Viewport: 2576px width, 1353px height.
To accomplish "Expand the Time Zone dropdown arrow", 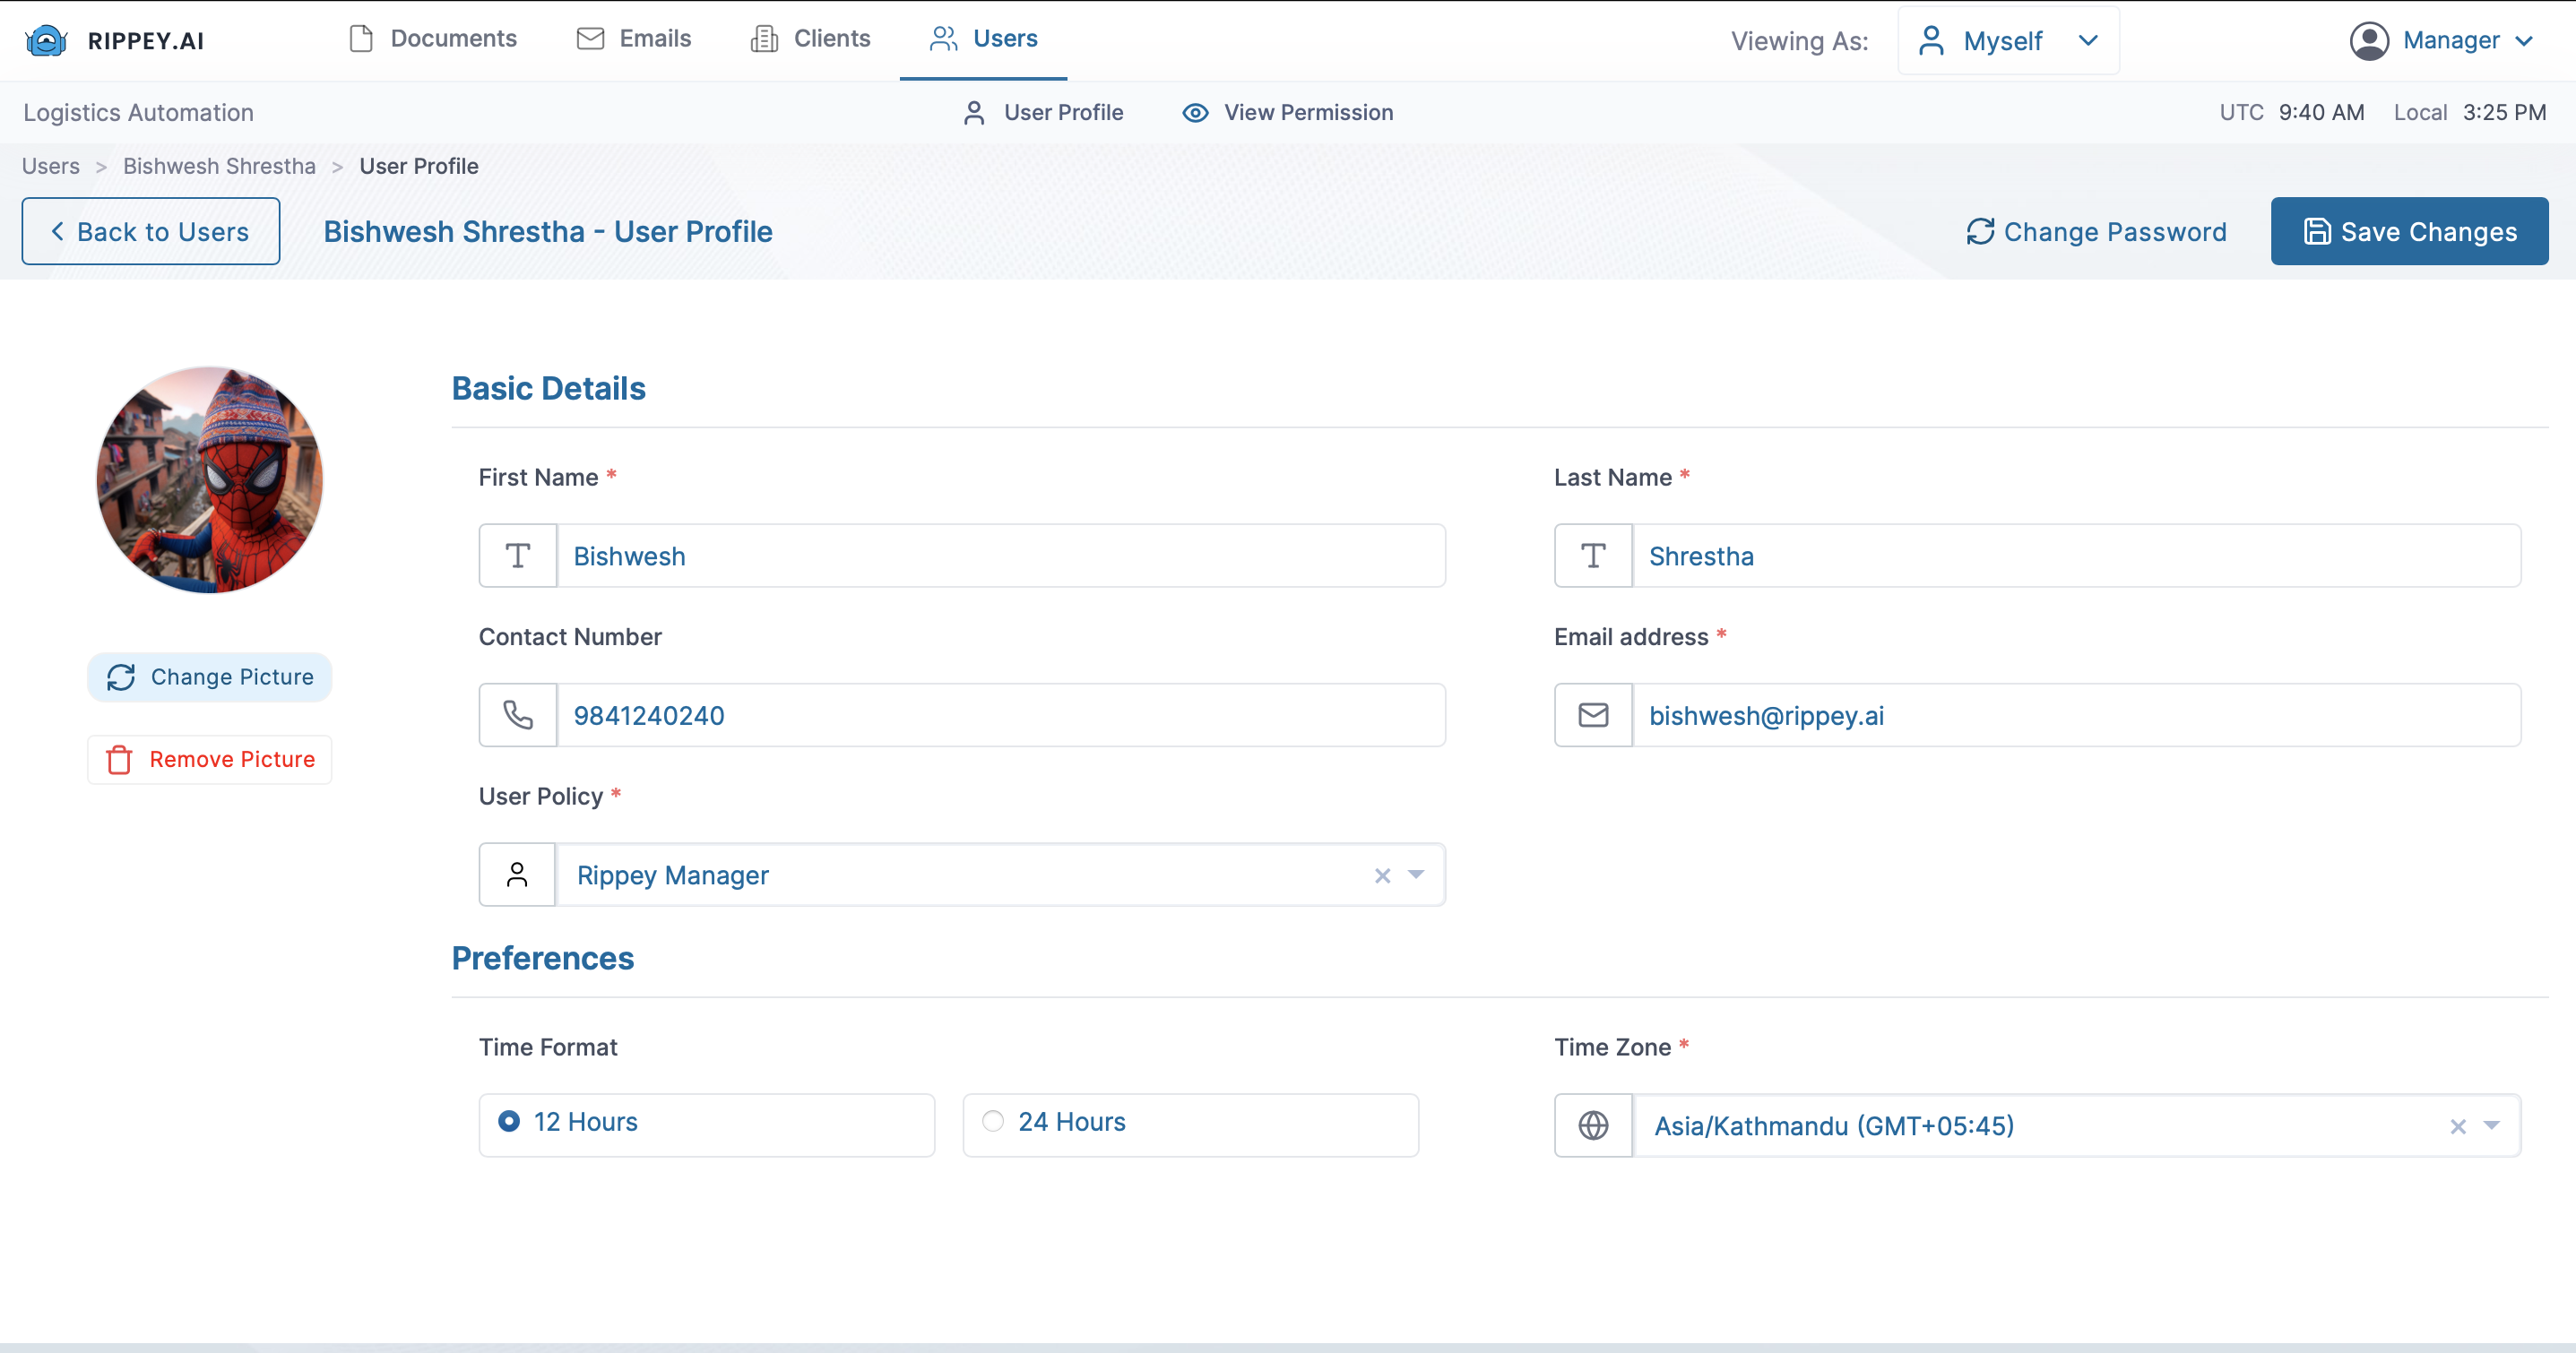I will pyautogui.click(x=2491, y=1125).
